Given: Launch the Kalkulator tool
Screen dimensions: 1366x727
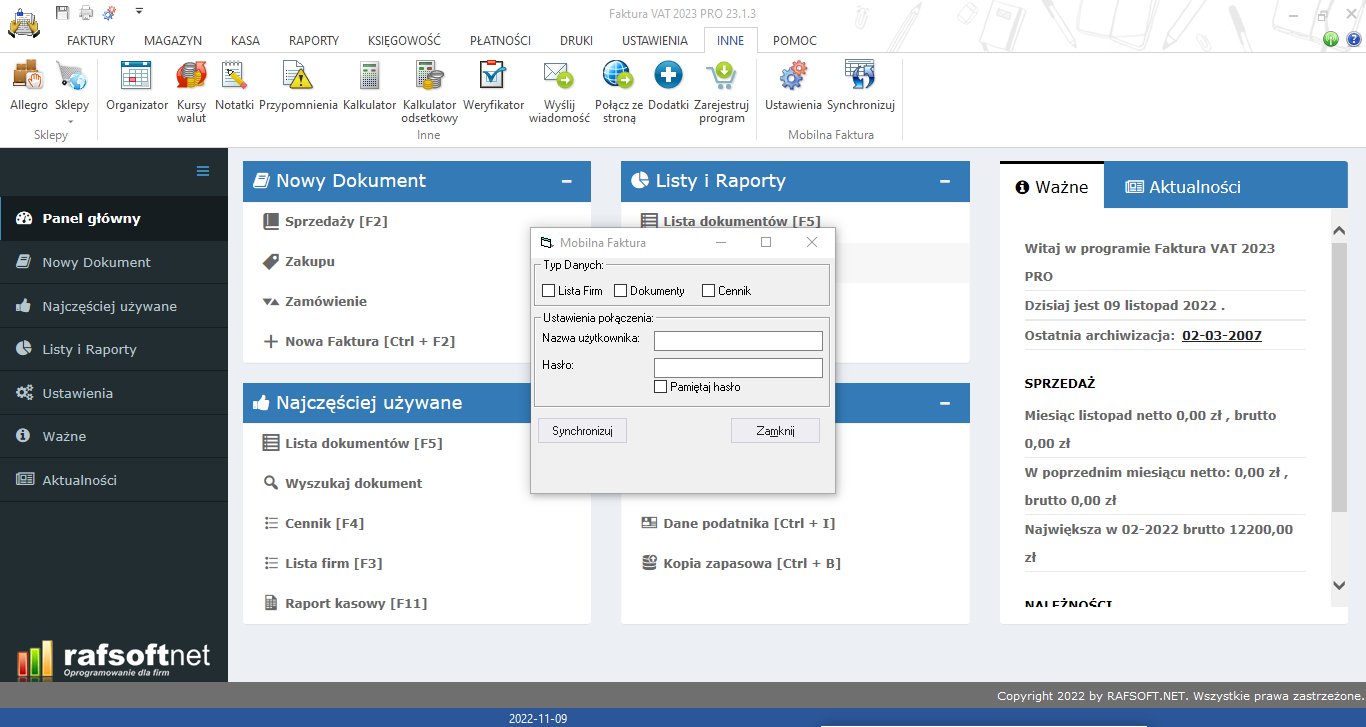Looking at the screenshot, I should [369, 77].
